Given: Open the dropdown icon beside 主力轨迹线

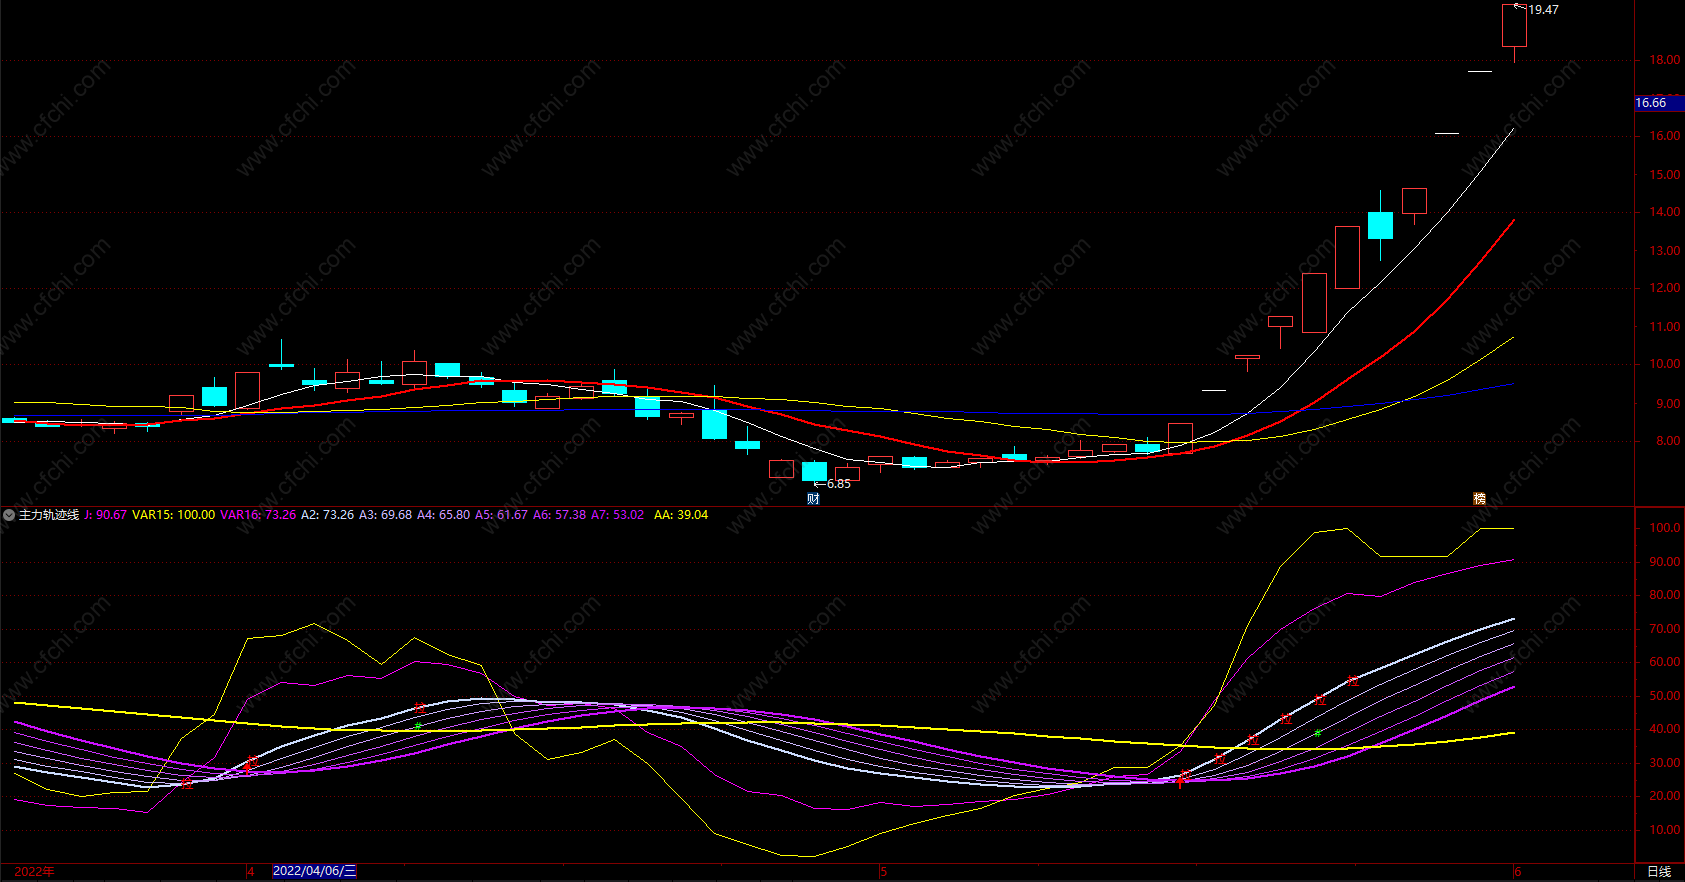Looking at the screenshot, I should (x=9, y=515).
